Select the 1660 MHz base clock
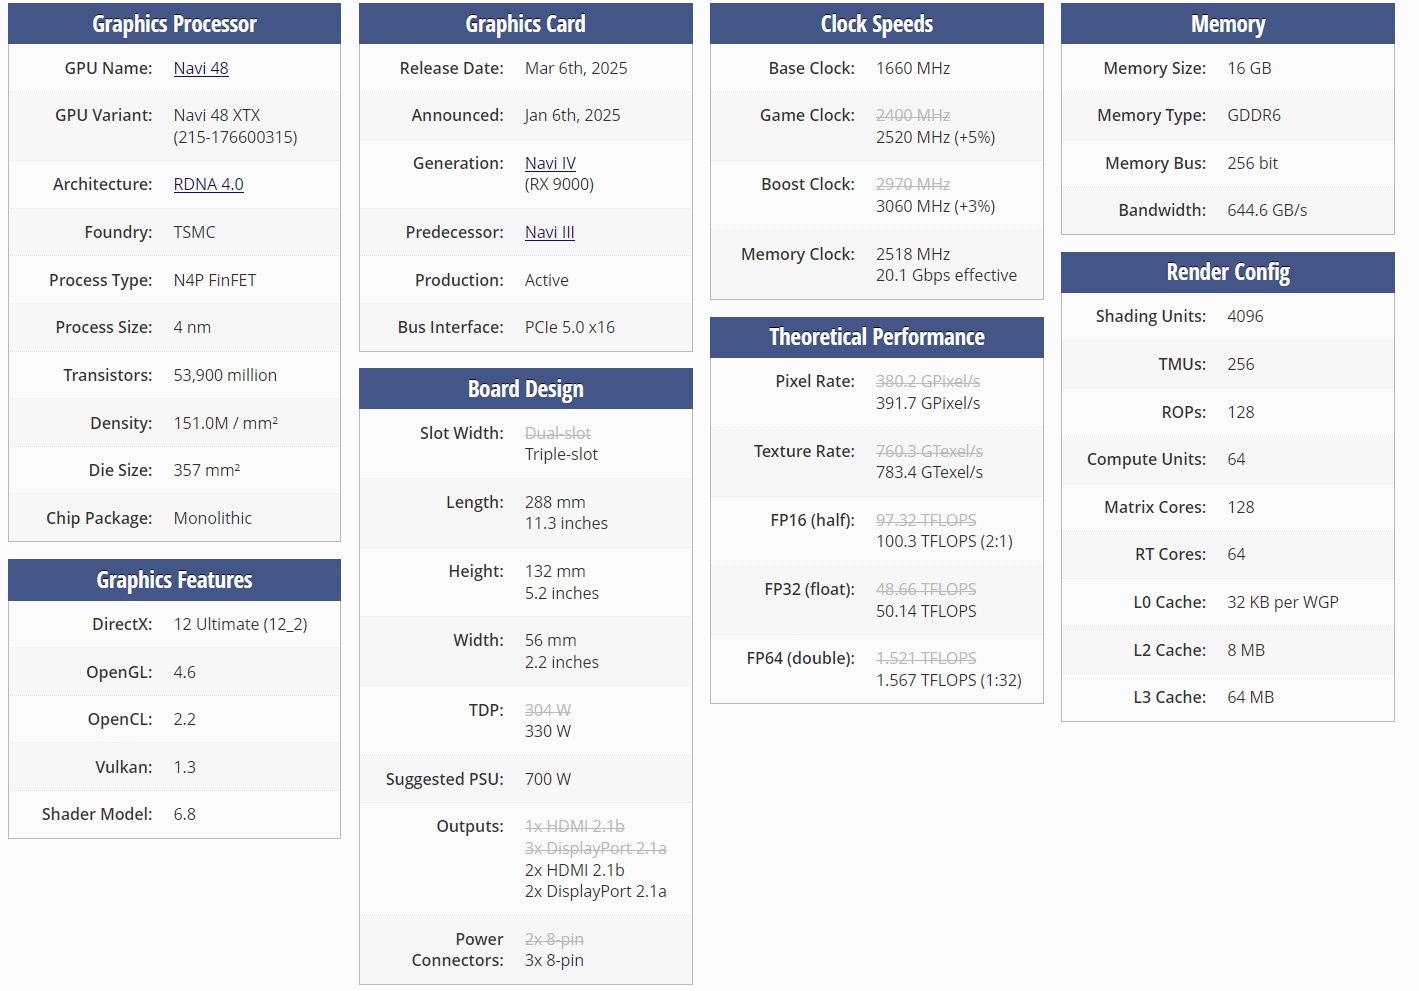The width and height of the screenshot is (1419, 991). point(913,68)
